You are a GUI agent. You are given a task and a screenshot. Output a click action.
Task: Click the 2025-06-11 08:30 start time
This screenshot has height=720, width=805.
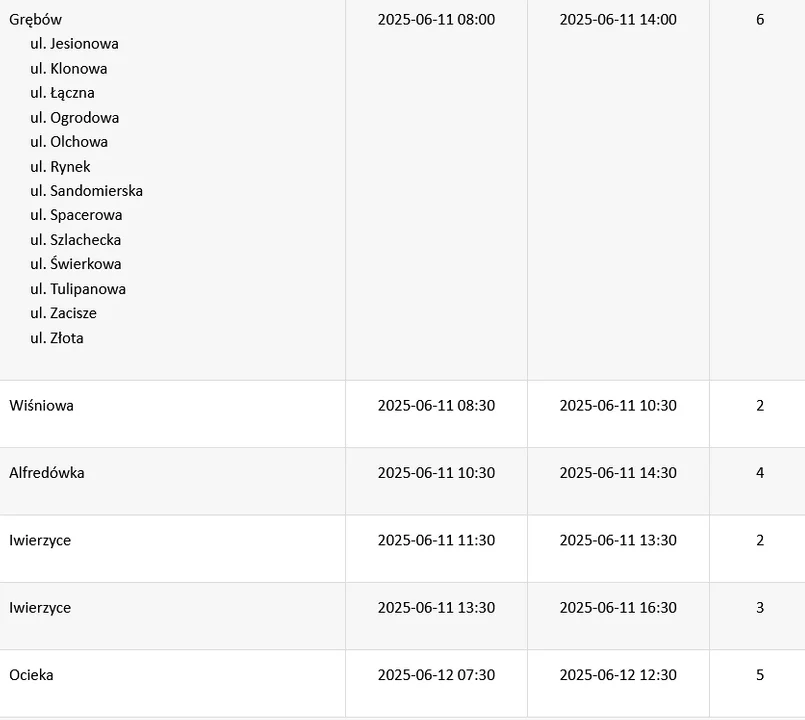coord(436,405)
